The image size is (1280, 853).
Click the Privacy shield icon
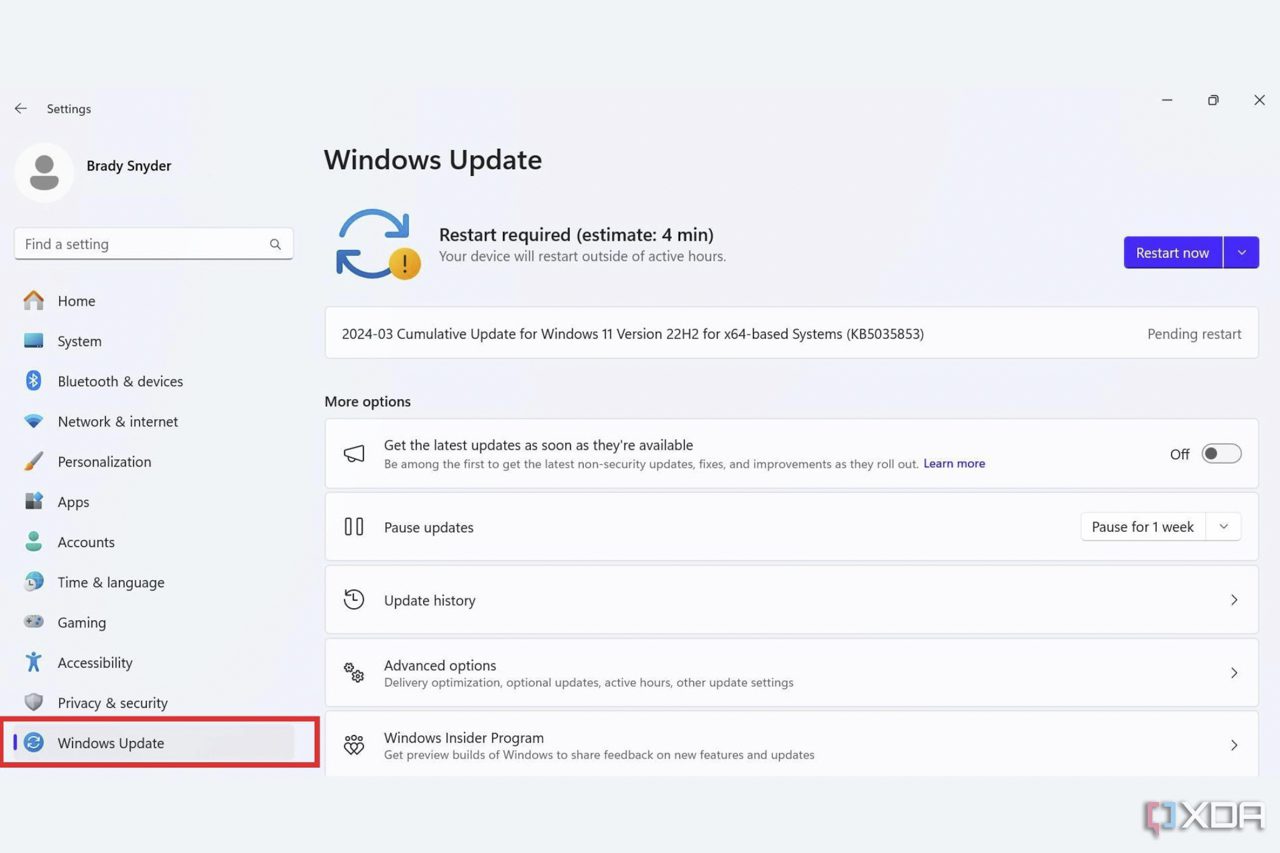(34, 702)
